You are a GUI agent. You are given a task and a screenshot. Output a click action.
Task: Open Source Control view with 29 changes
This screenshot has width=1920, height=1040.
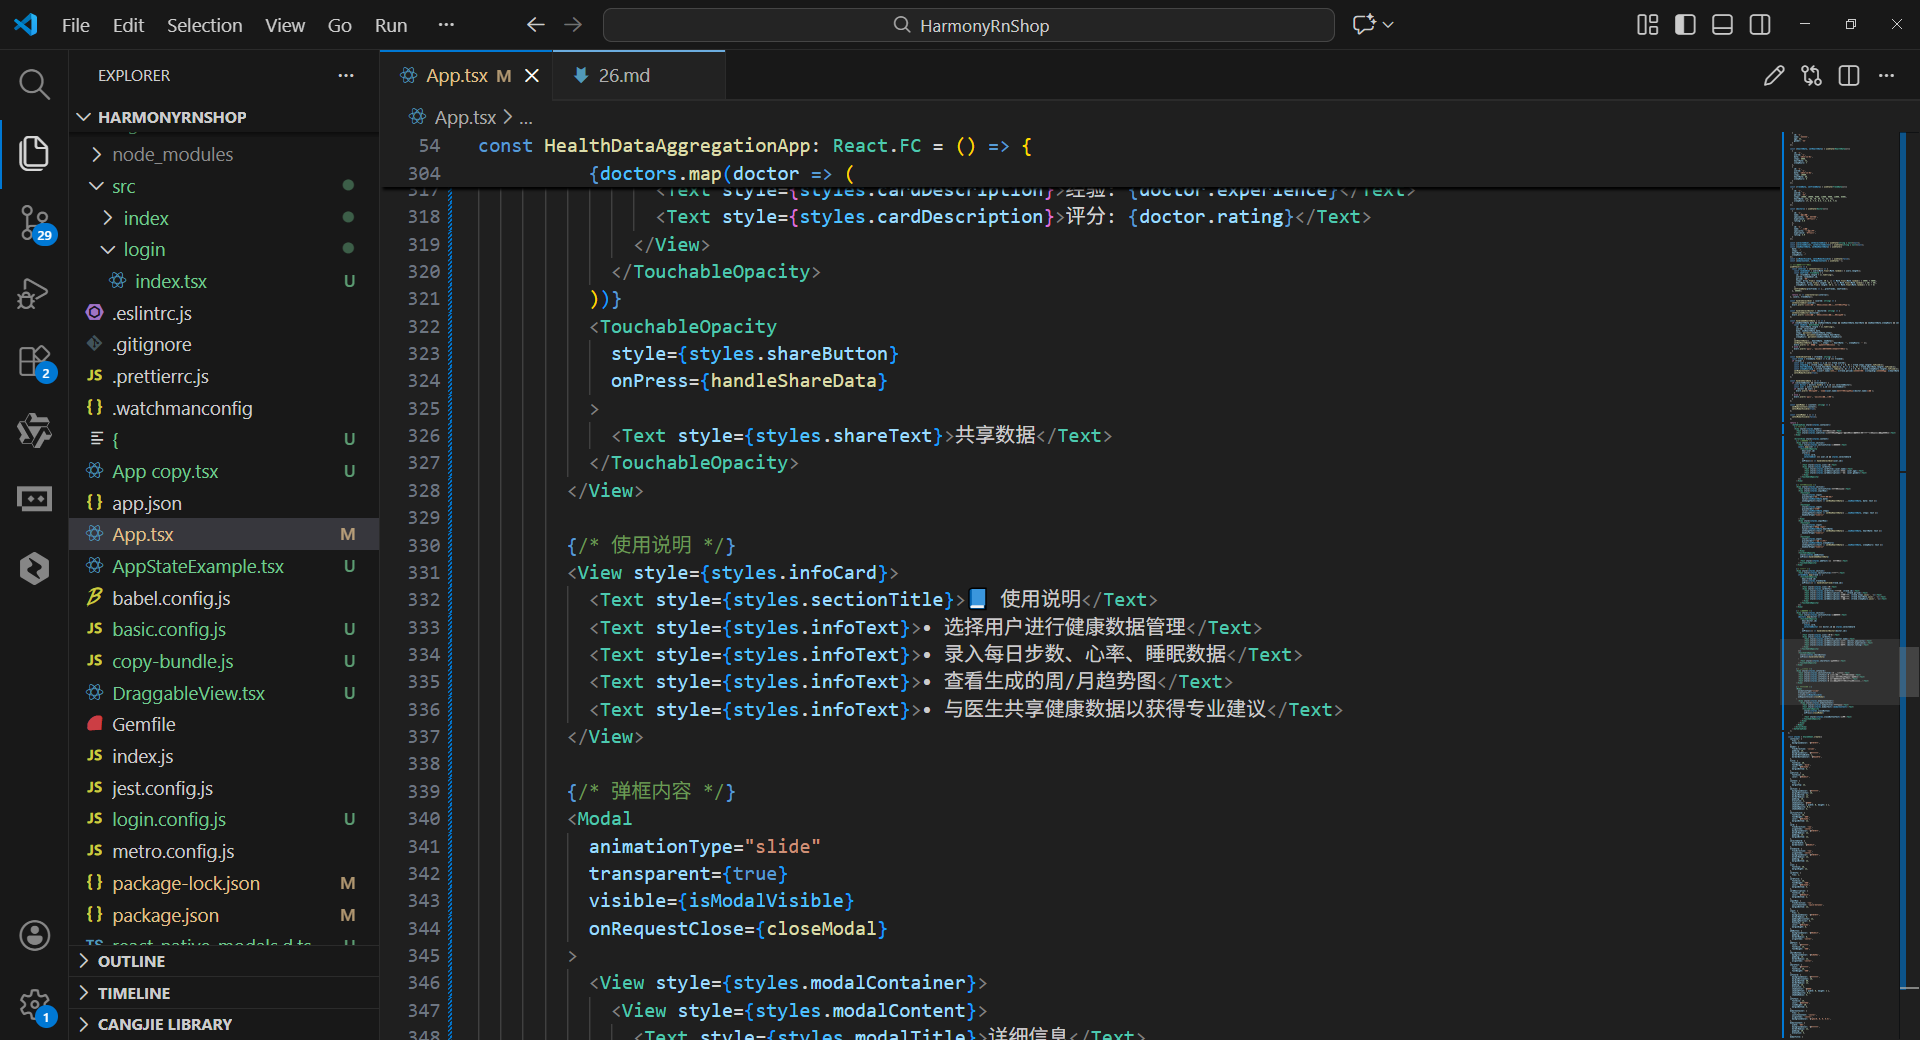(x=34, y=223)
